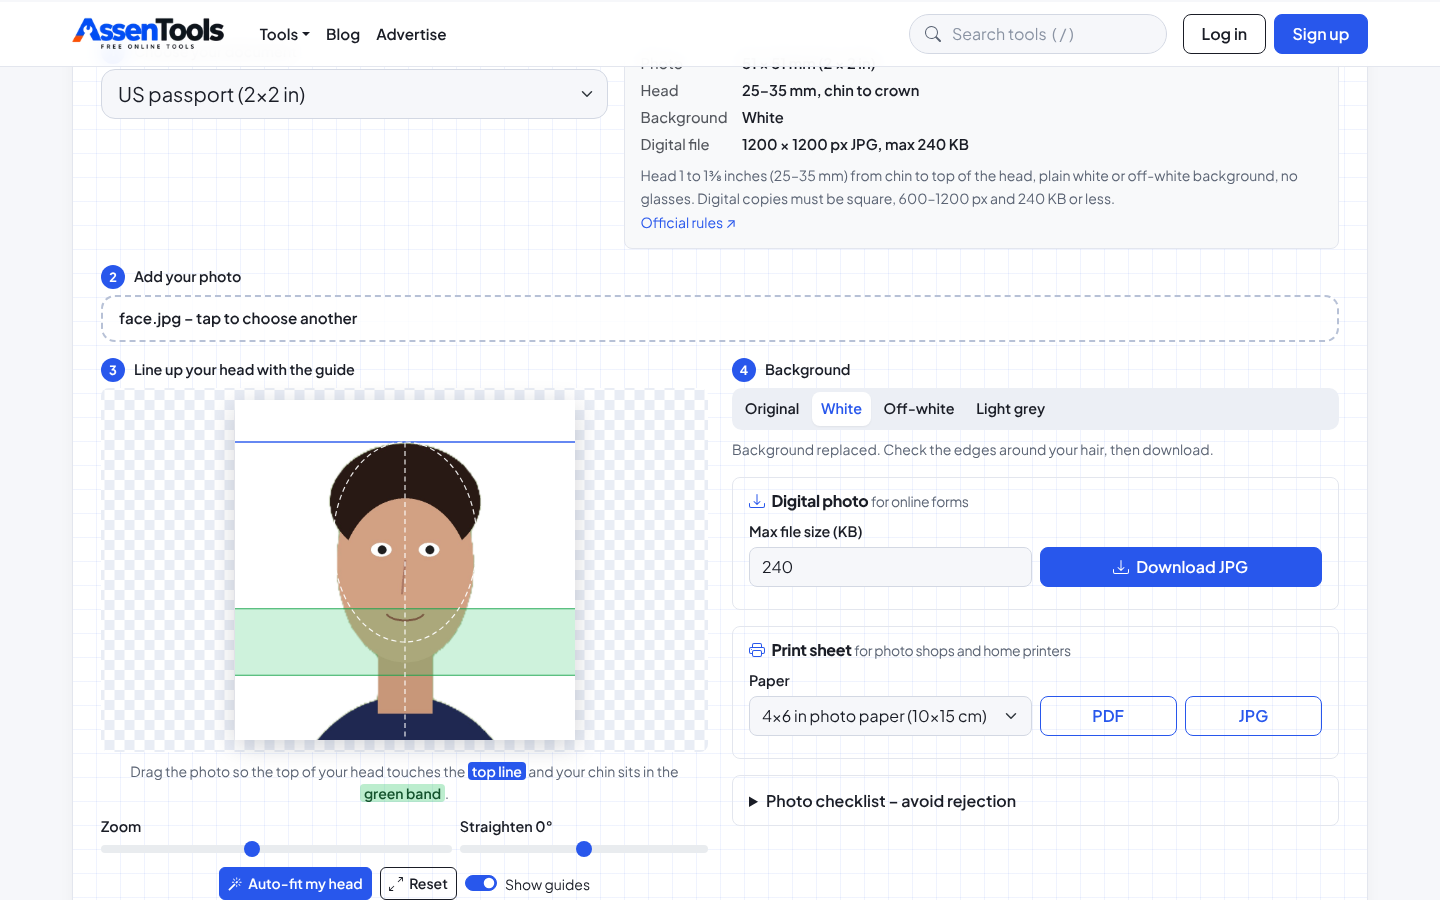Screen dimensions: 1440x900
Task: Open the US passport document type dropdown
Action: click(354, 94)
